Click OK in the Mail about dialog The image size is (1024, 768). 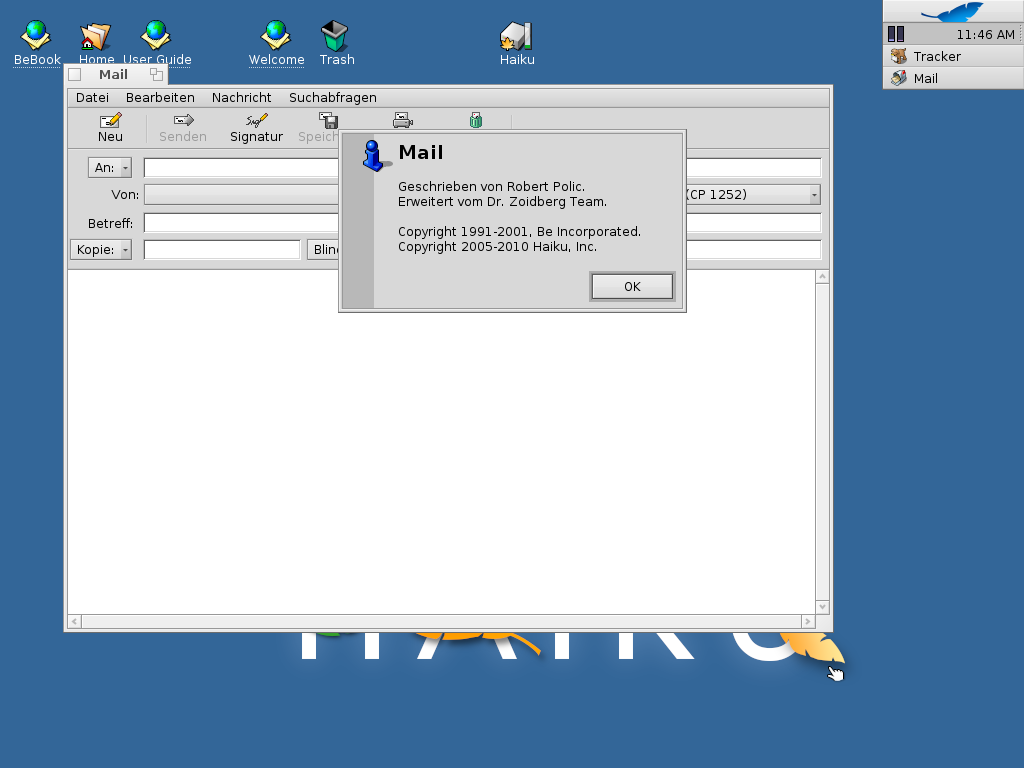coord(632,287)
